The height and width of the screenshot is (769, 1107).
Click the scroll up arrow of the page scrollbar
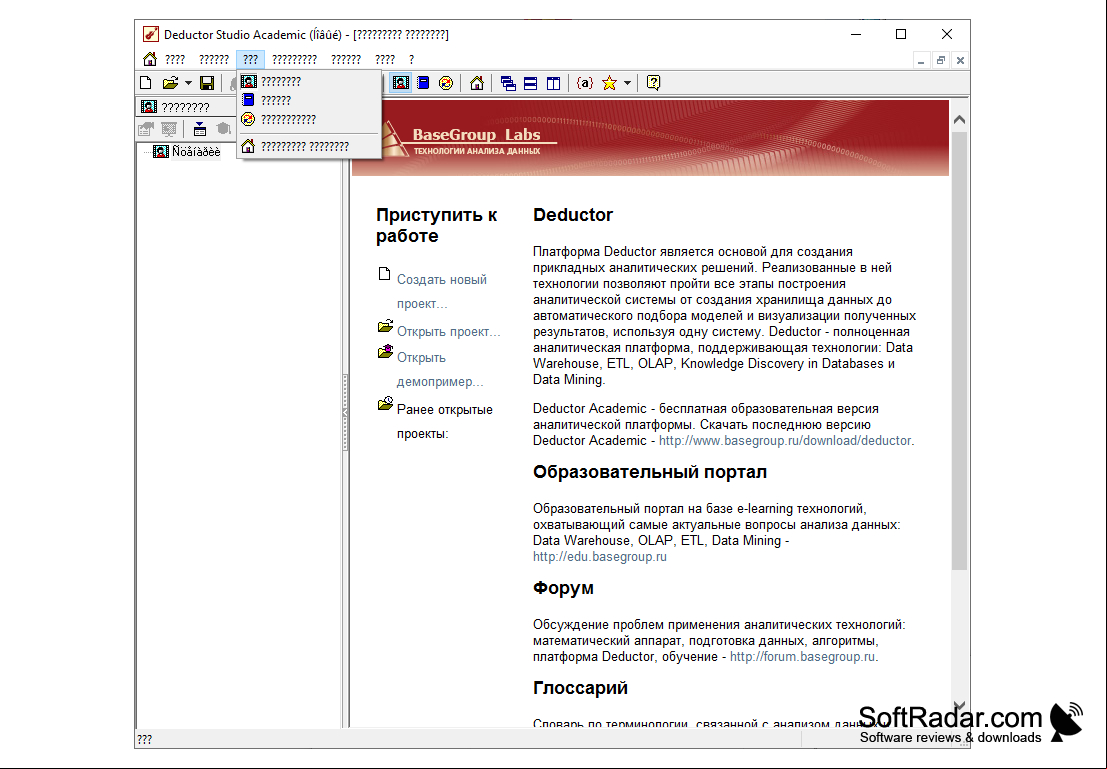pos(959,119)
